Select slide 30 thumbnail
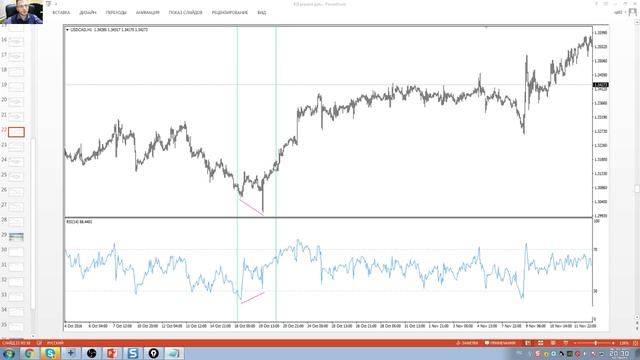 tap(16, 251)
